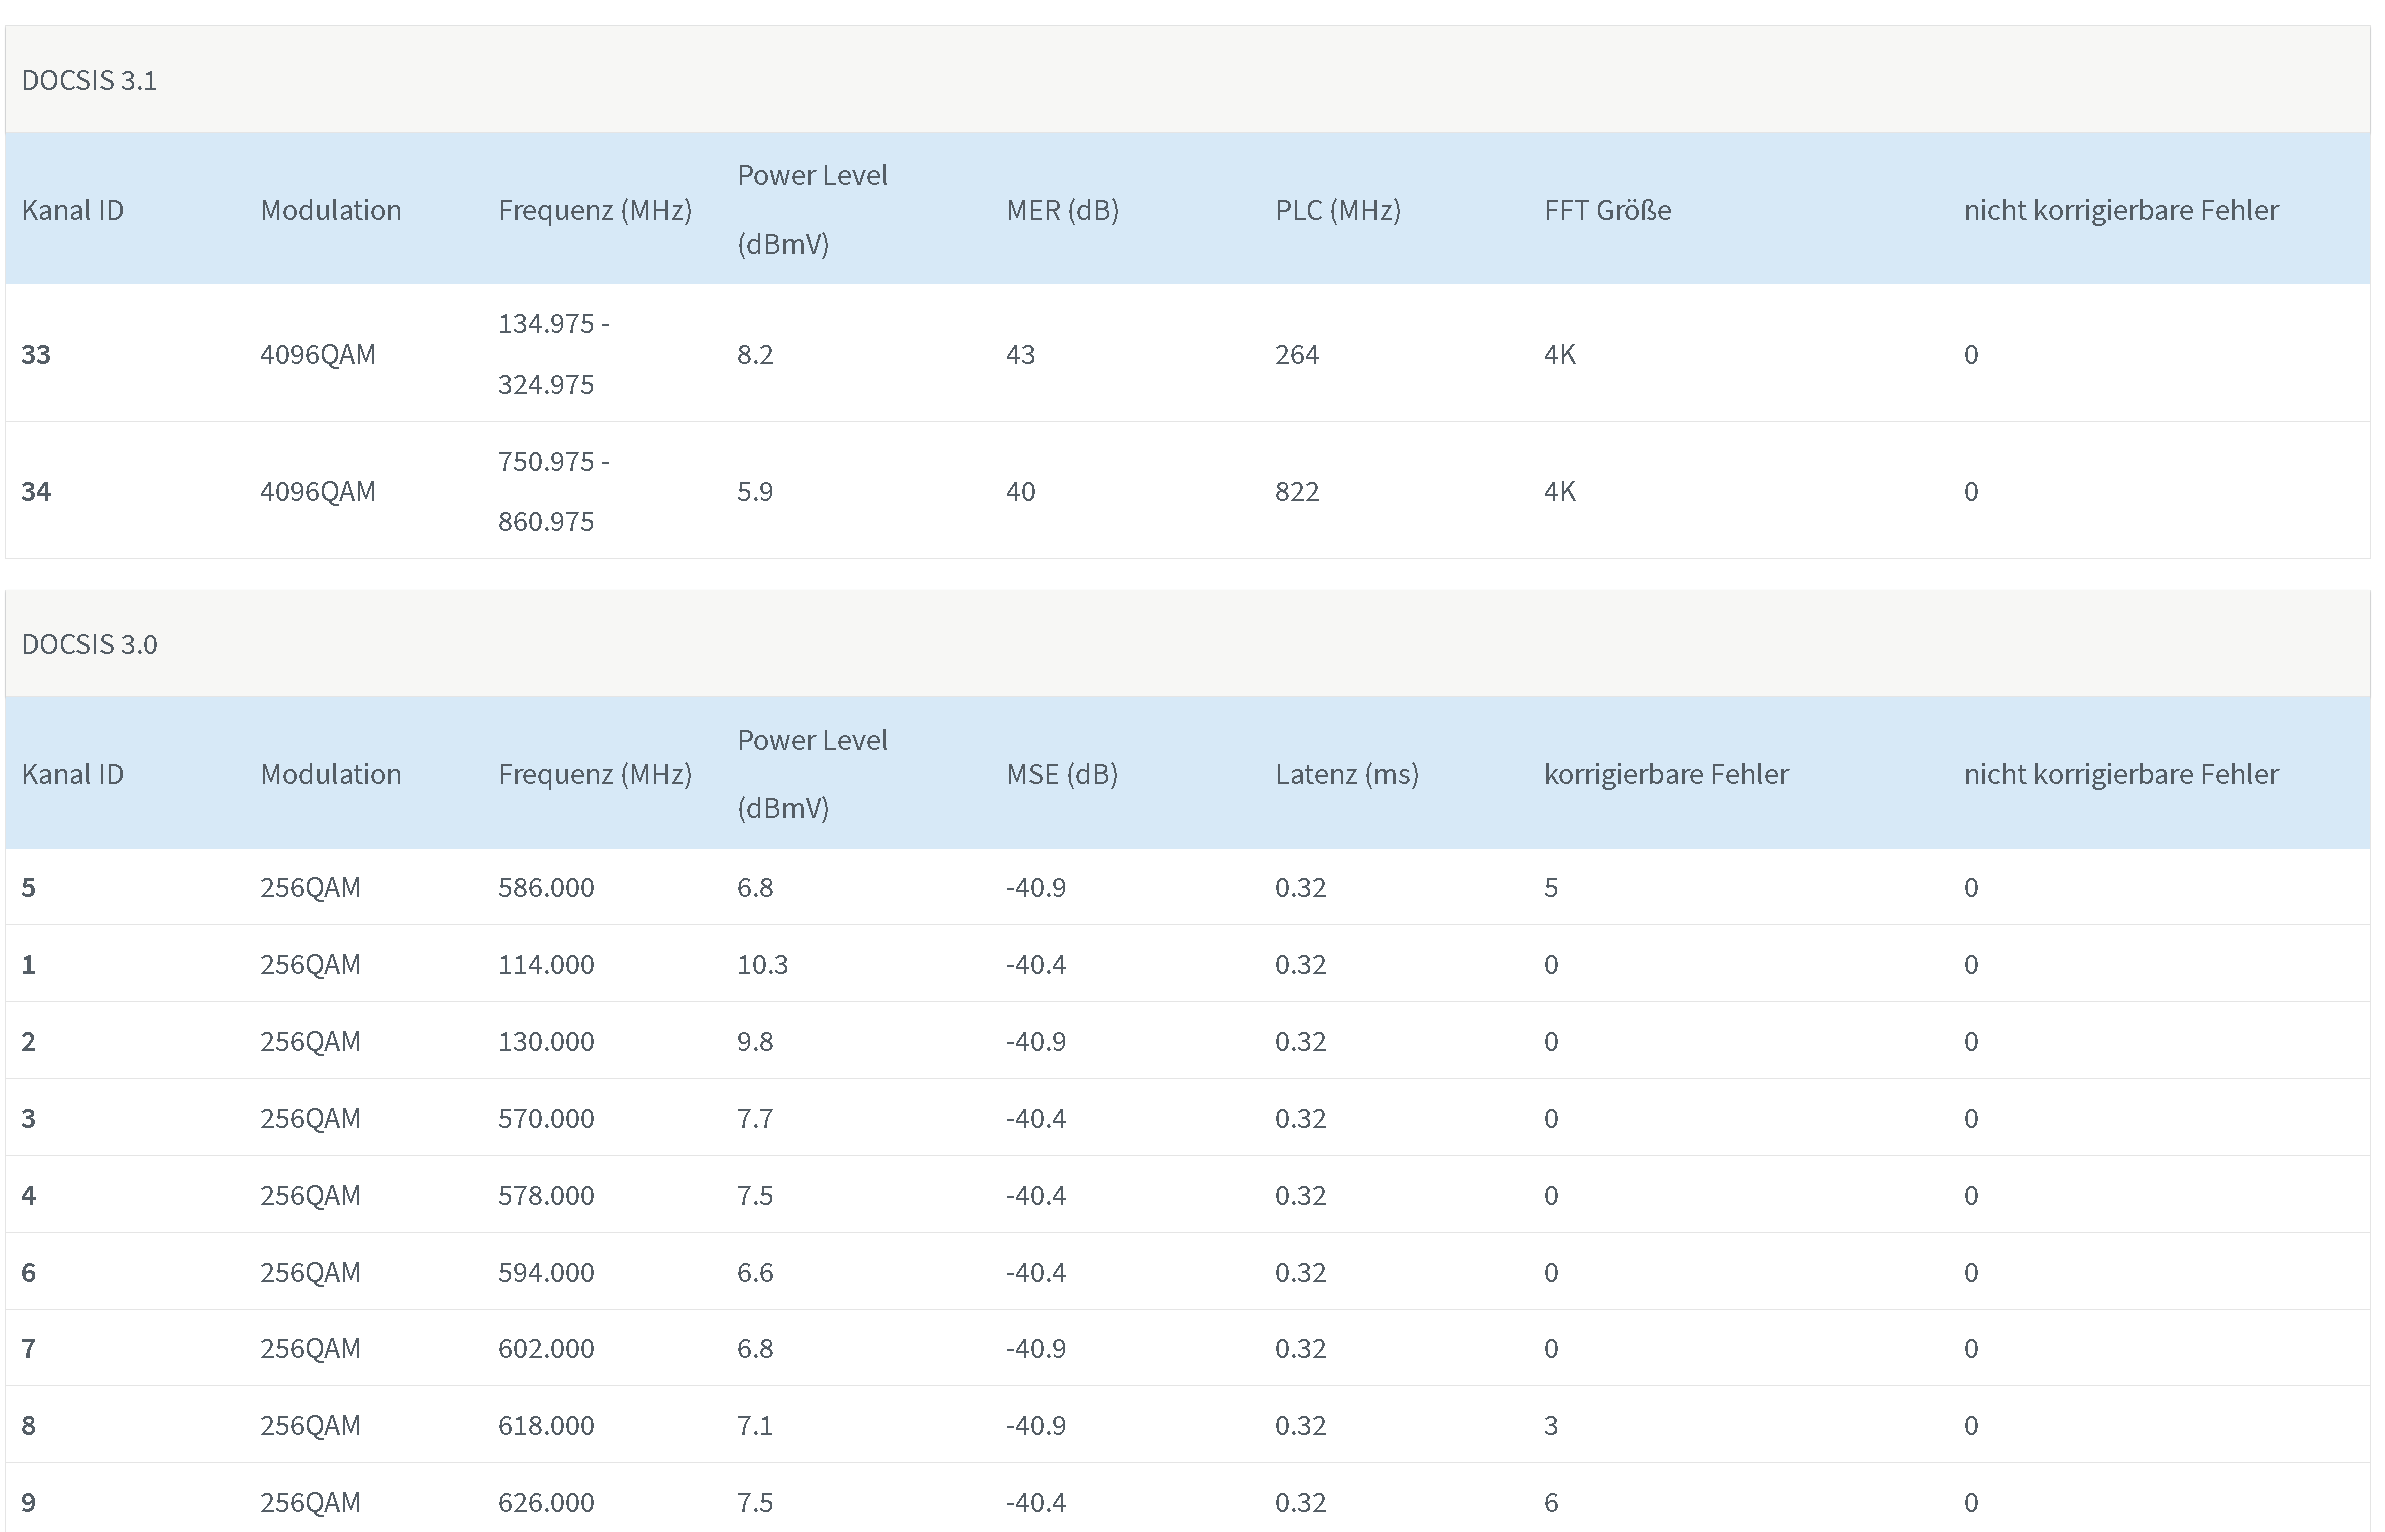Click the MER (dB) column header
The width and height of the screenshot is (2385, 1532).
pyautogui.click(x=1062, y=210)
